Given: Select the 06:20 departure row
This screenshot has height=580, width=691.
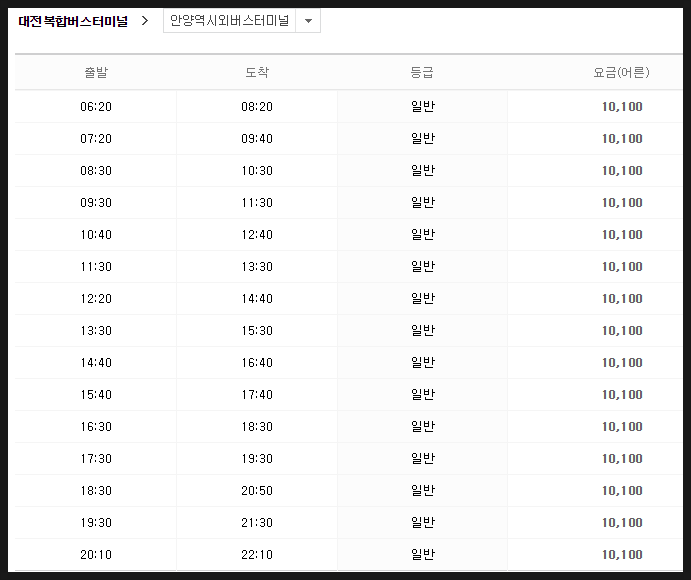Looking at the screenshot, I should point(349,107).
